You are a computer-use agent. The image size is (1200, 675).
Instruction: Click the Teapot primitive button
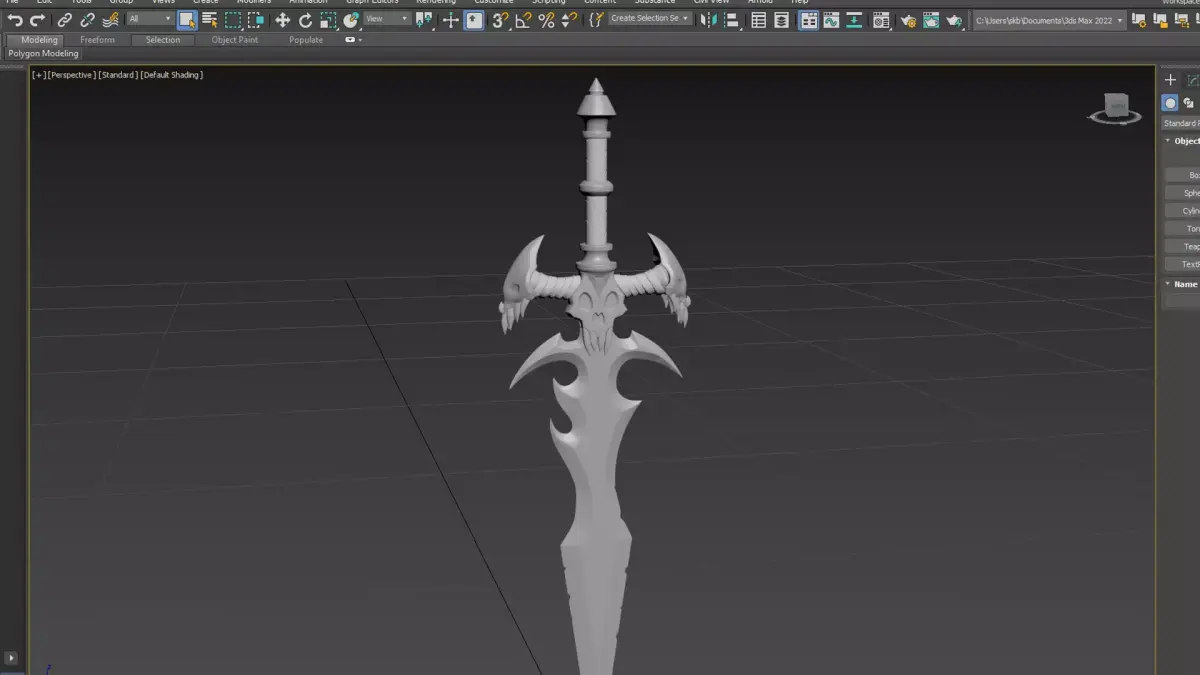point(1183,247)
